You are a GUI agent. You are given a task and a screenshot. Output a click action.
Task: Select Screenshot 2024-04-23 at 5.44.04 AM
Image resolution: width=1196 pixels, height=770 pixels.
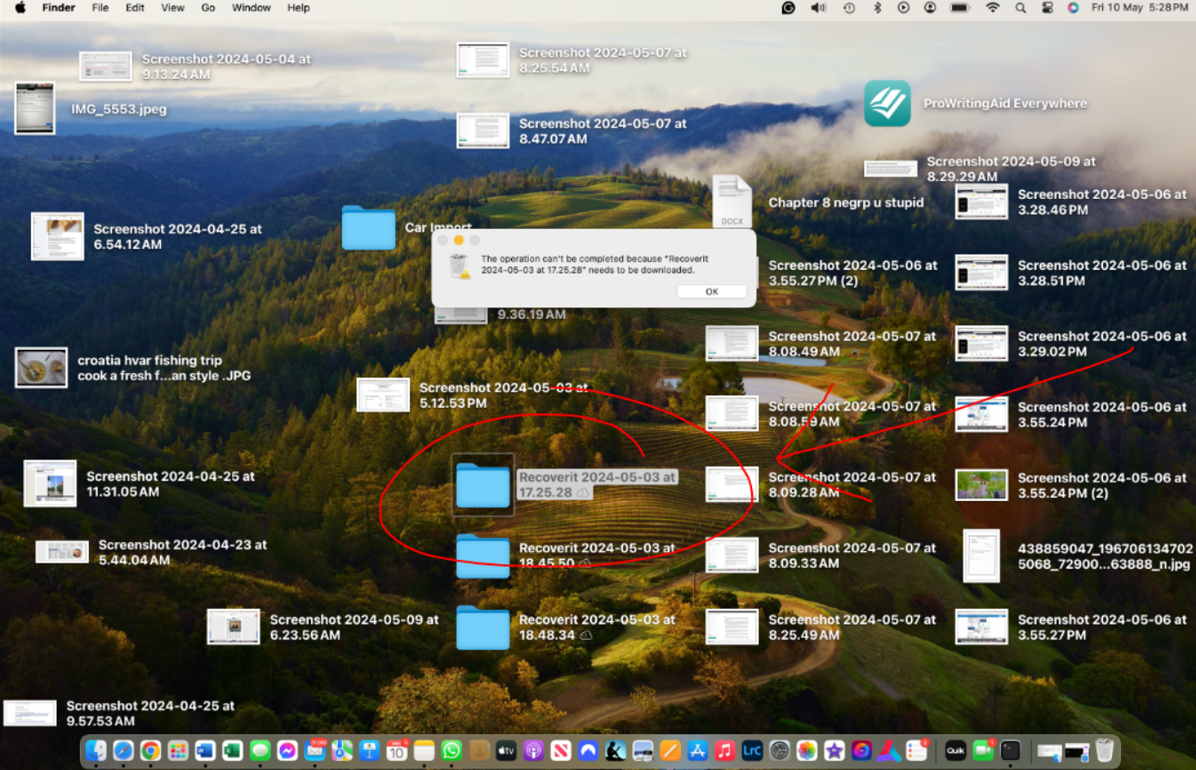tap(62, 552)
